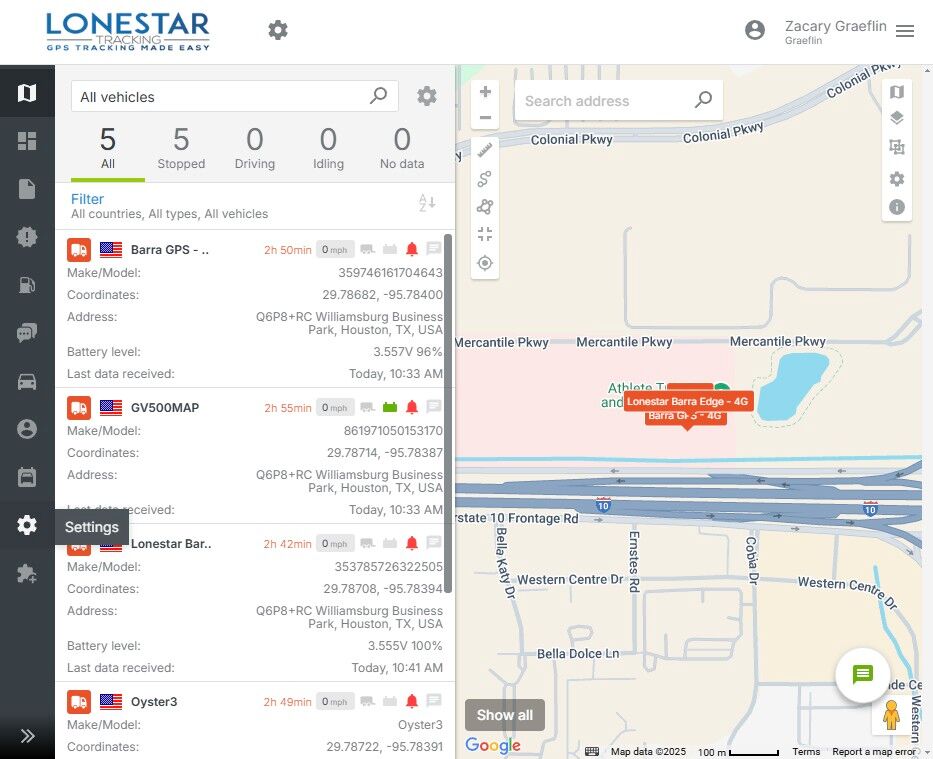Click Lonestar Barra Edge - 4G map marker
The height and width of the screenshot is (759, 933).
coord(688,402)
